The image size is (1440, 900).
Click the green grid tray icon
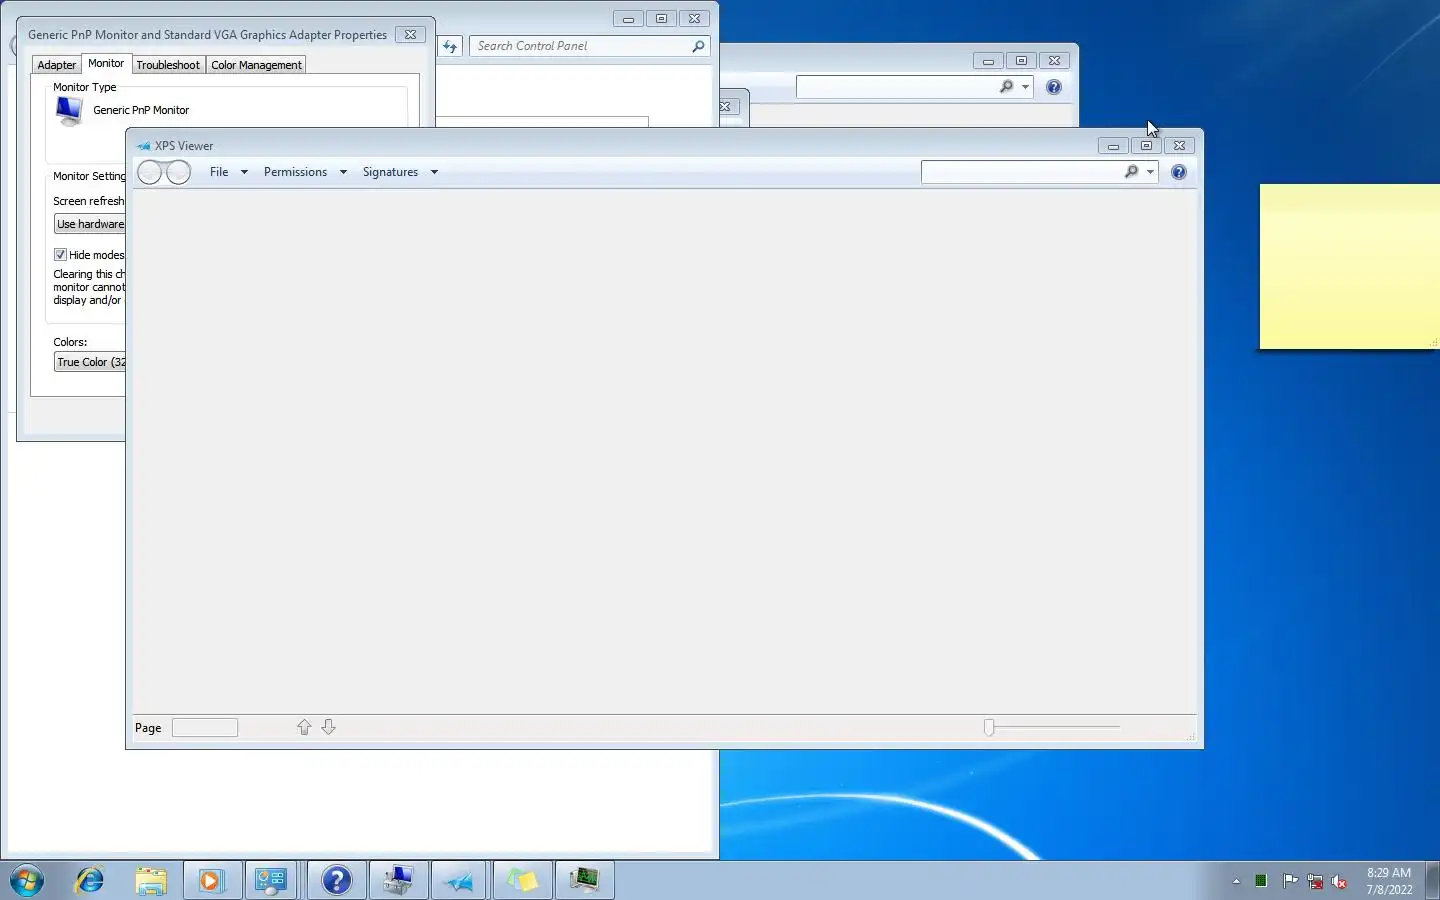click(x=1261, y=881)
